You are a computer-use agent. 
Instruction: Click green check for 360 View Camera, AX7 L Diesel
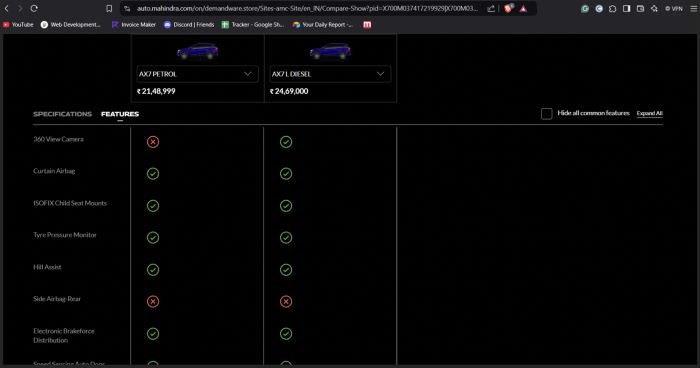click(286, 142)
